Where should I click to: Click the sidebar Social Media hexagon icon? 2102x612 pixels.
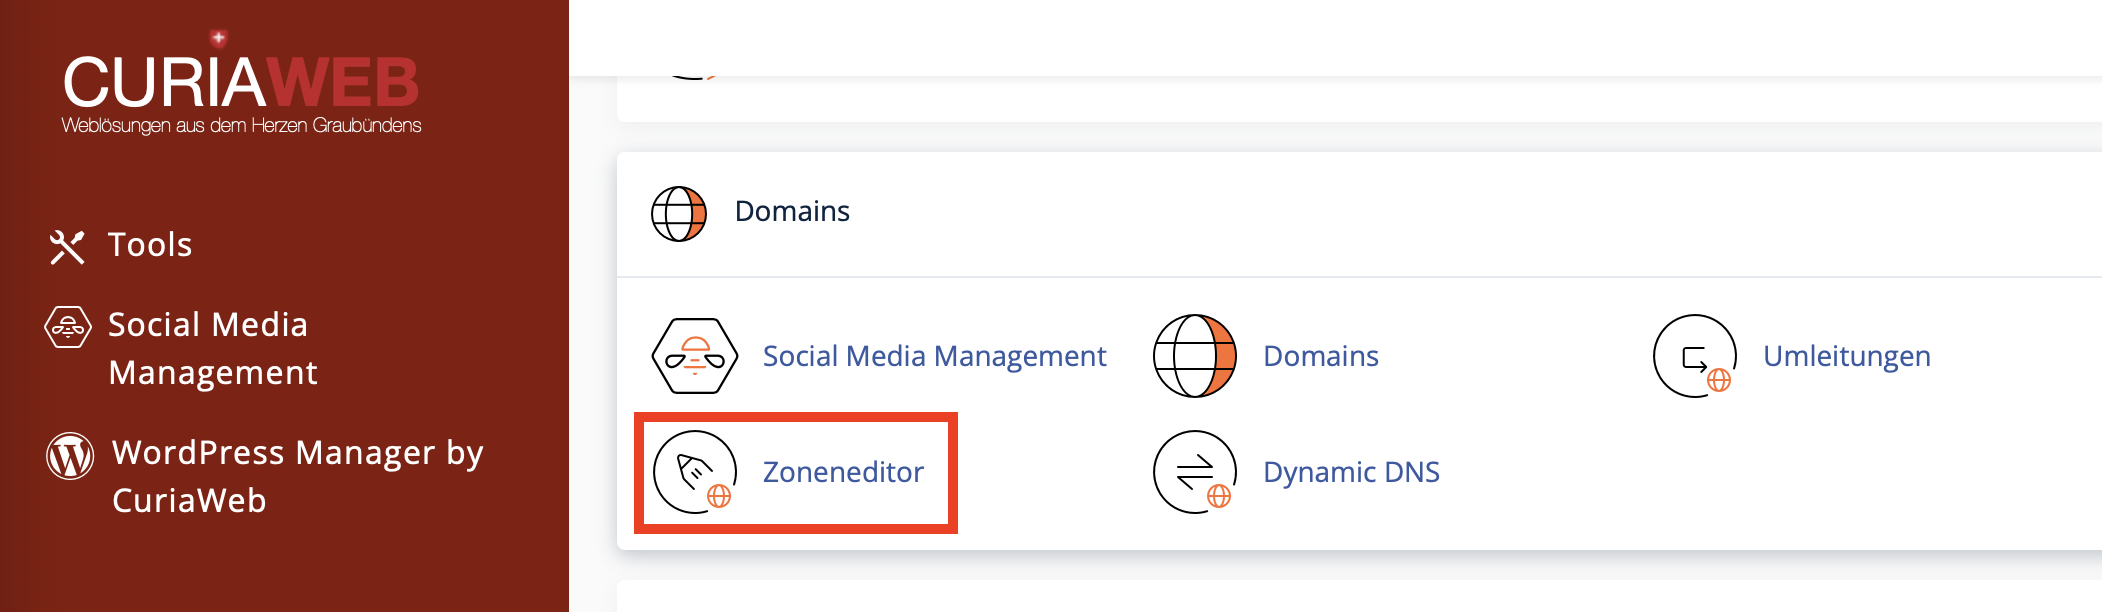pos(68,327)
